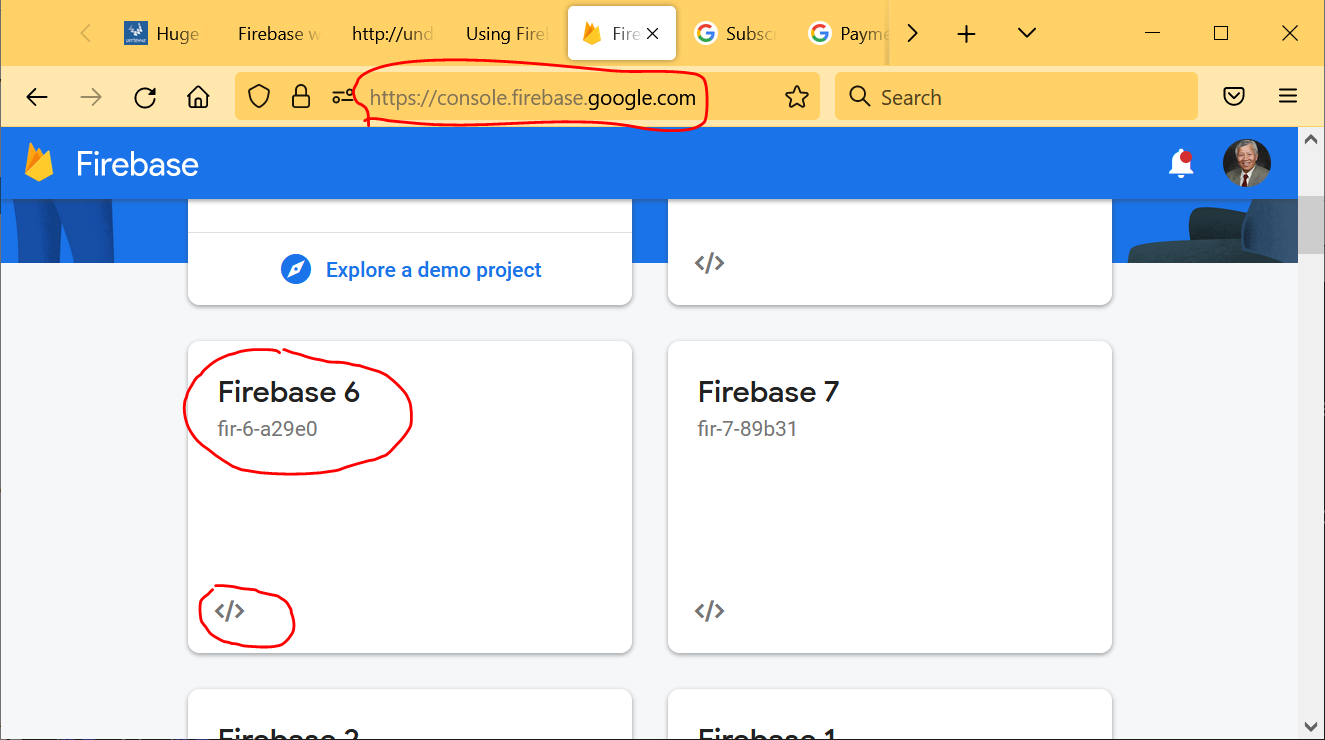Image resolution: width=1325 pixels, height=740 pixels.
Task: Switch to the Using Firebase tab
Action: tap(507, 34)
